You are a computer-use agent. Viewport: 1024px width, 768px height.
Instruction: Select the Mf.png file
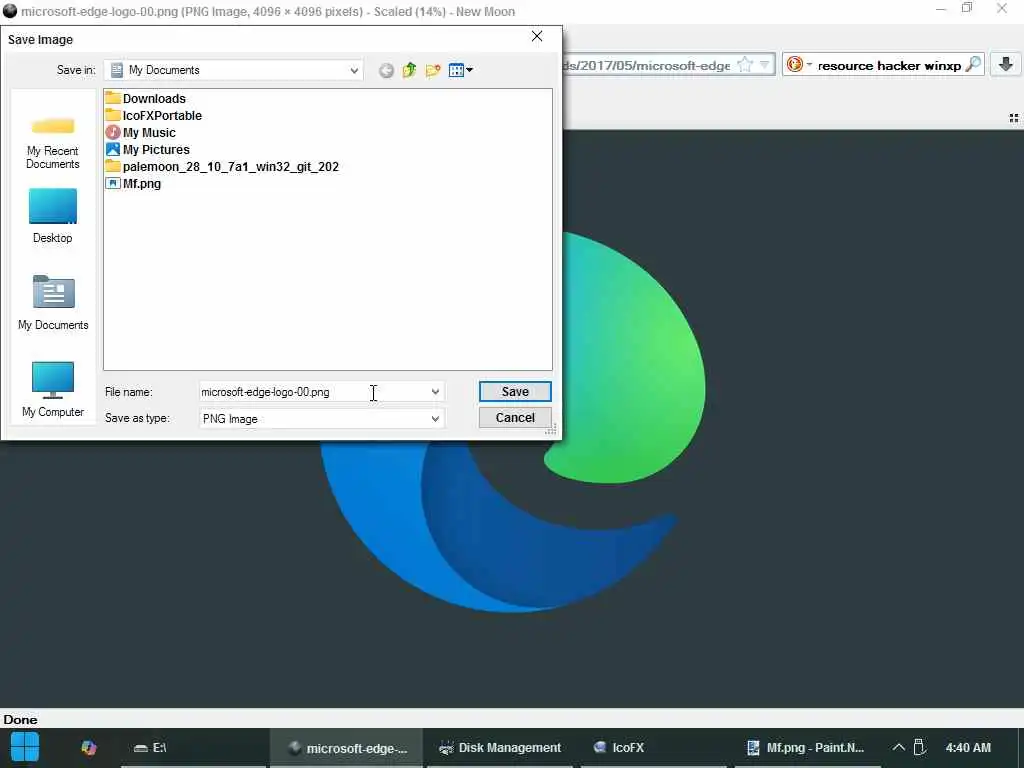133,184
